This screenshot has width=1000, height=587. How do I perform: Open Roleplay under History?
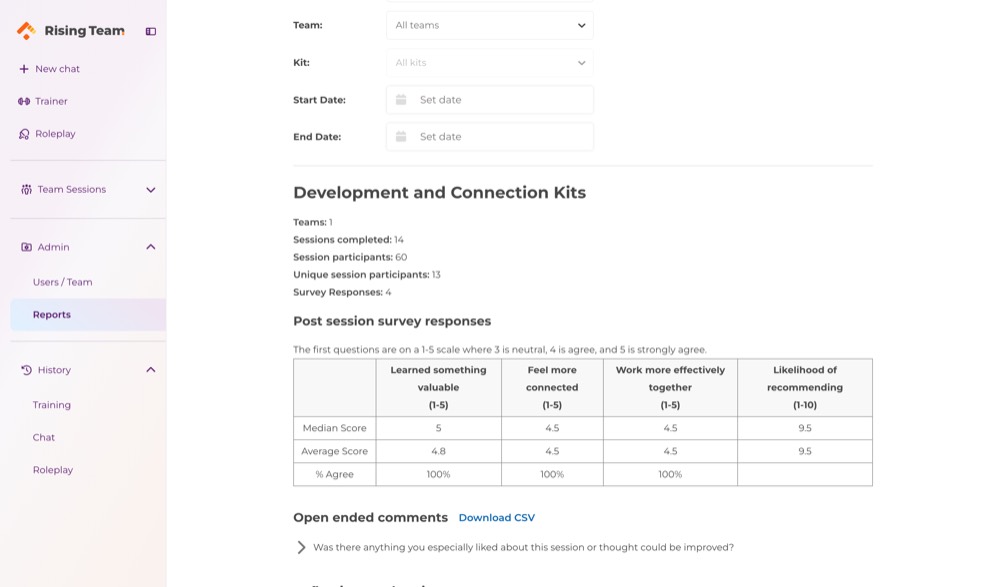coord(53,470)
